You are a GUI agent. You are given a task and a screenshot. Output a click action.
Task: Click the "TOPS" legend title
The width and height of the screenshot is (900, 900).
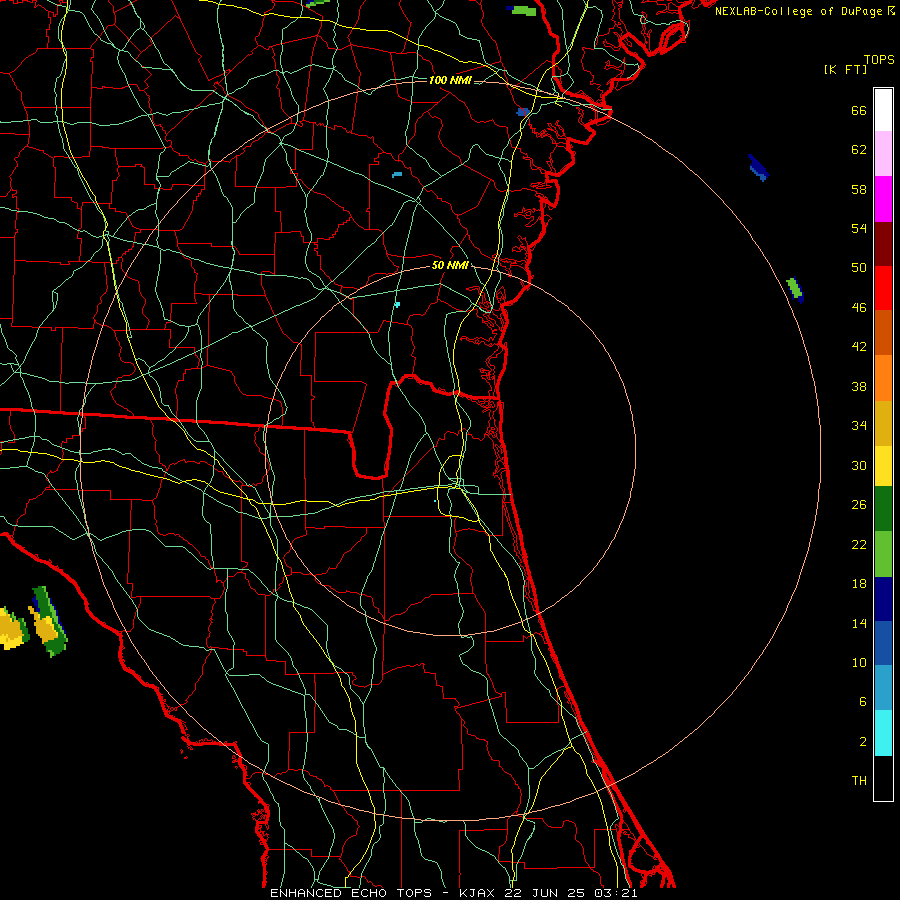click(879, 60)
